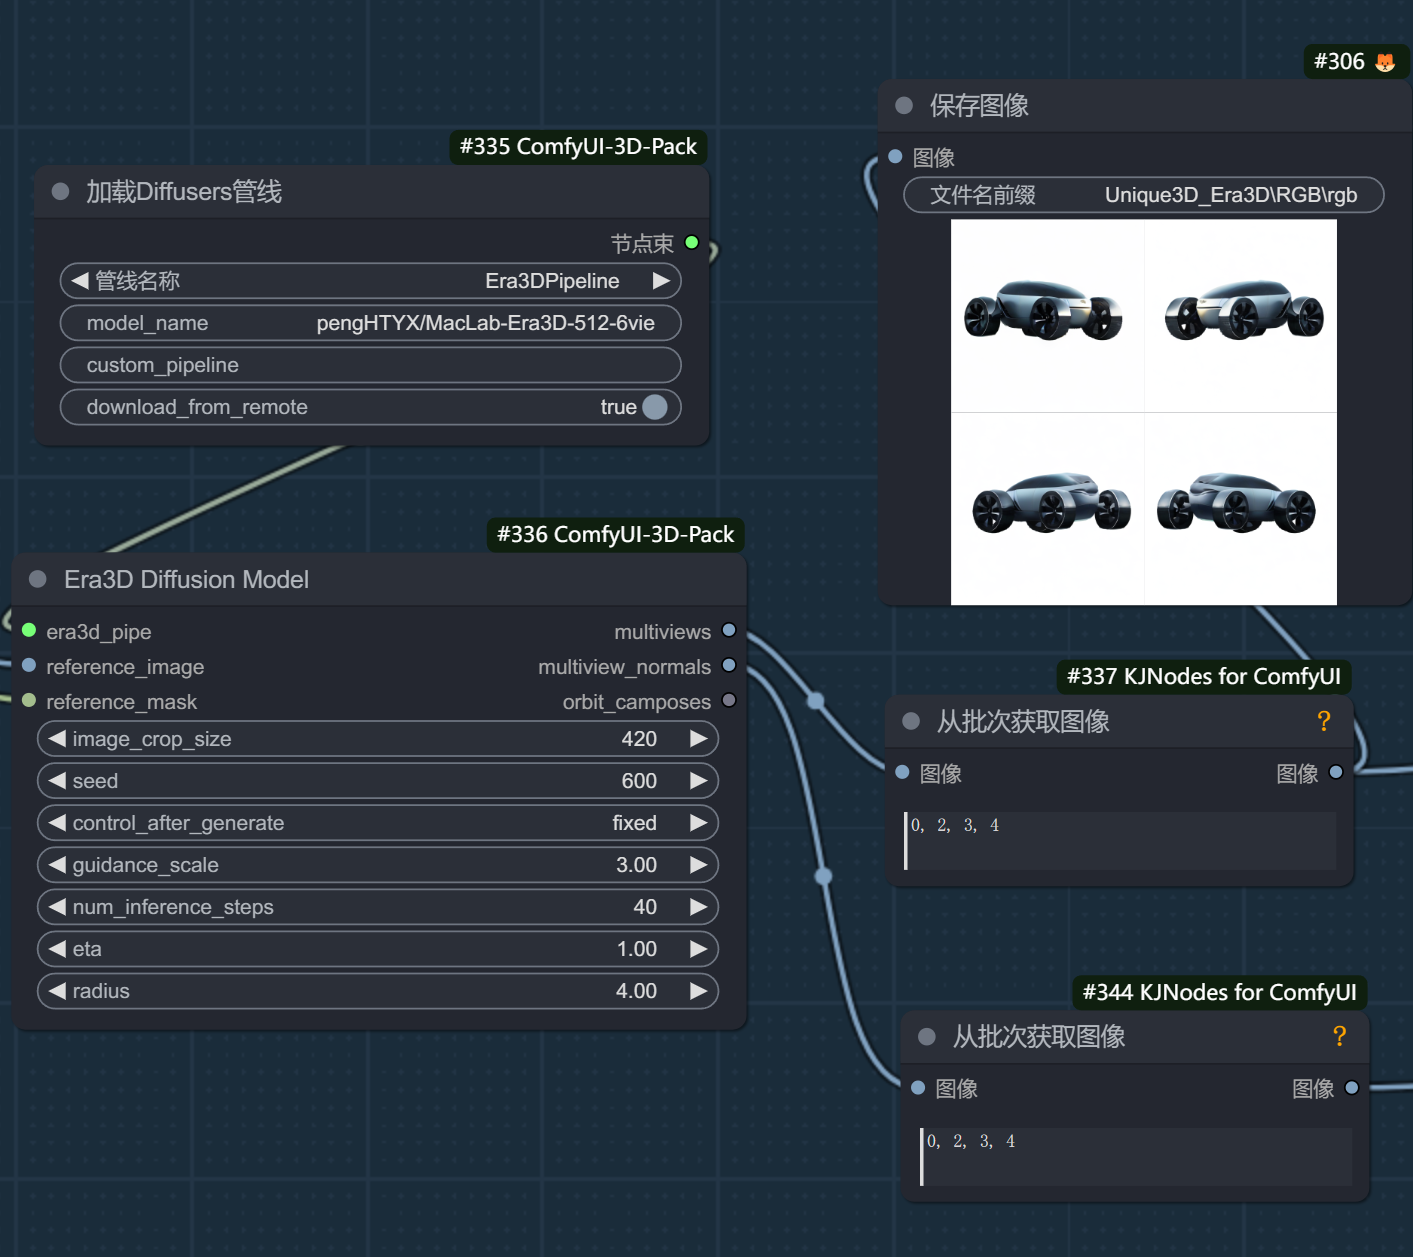Decrease guidance_scale with left arrow
1413x1257 pixels.
pos(57,865)
